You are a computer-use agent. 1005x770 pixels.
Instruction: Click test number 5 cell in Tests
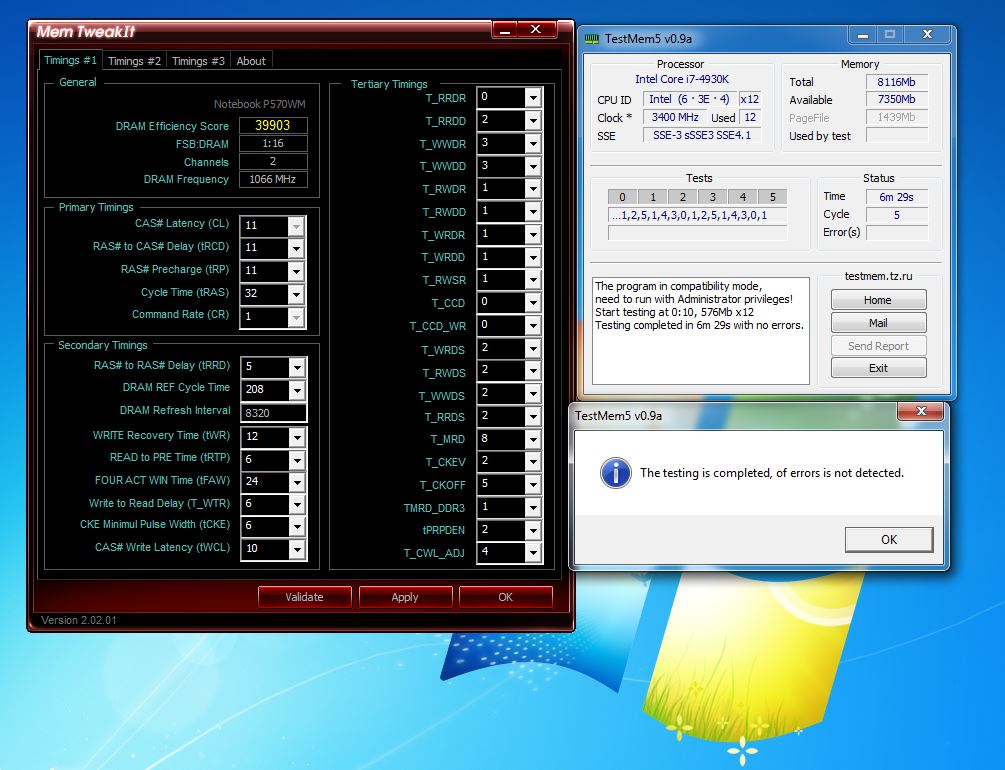click(772, 197)
